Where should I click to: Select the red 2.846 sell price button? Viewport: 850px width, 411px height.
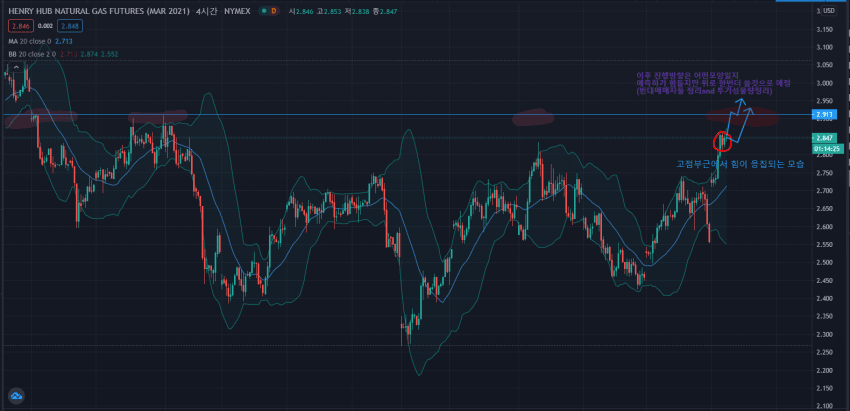point(21,25)
